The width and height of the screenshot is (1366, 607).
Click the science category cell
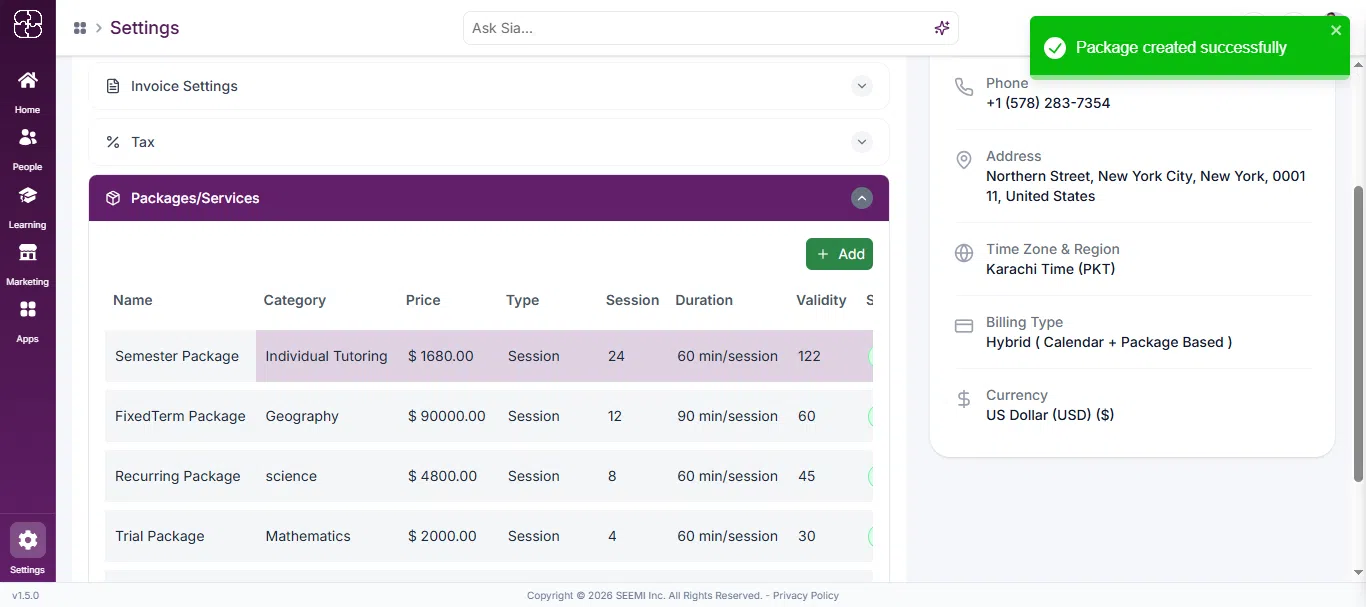coord(291,476)
